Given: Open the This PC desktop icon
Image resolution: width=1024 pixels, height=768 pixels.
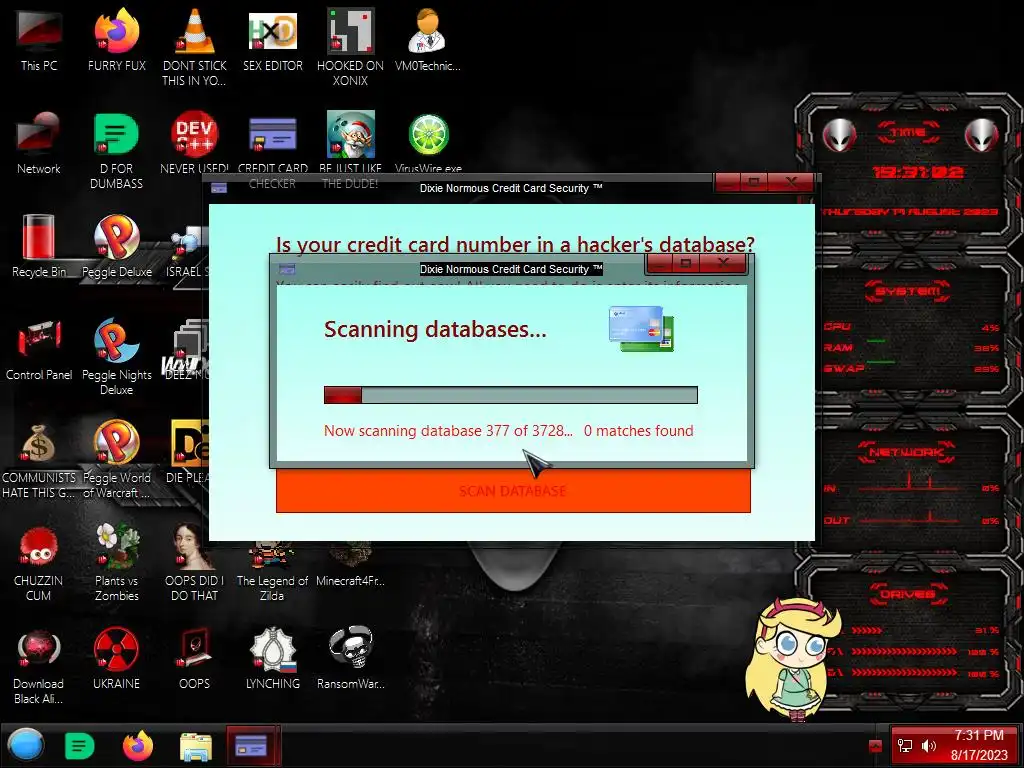Looking at the screenshot, I should pos(39,39).
